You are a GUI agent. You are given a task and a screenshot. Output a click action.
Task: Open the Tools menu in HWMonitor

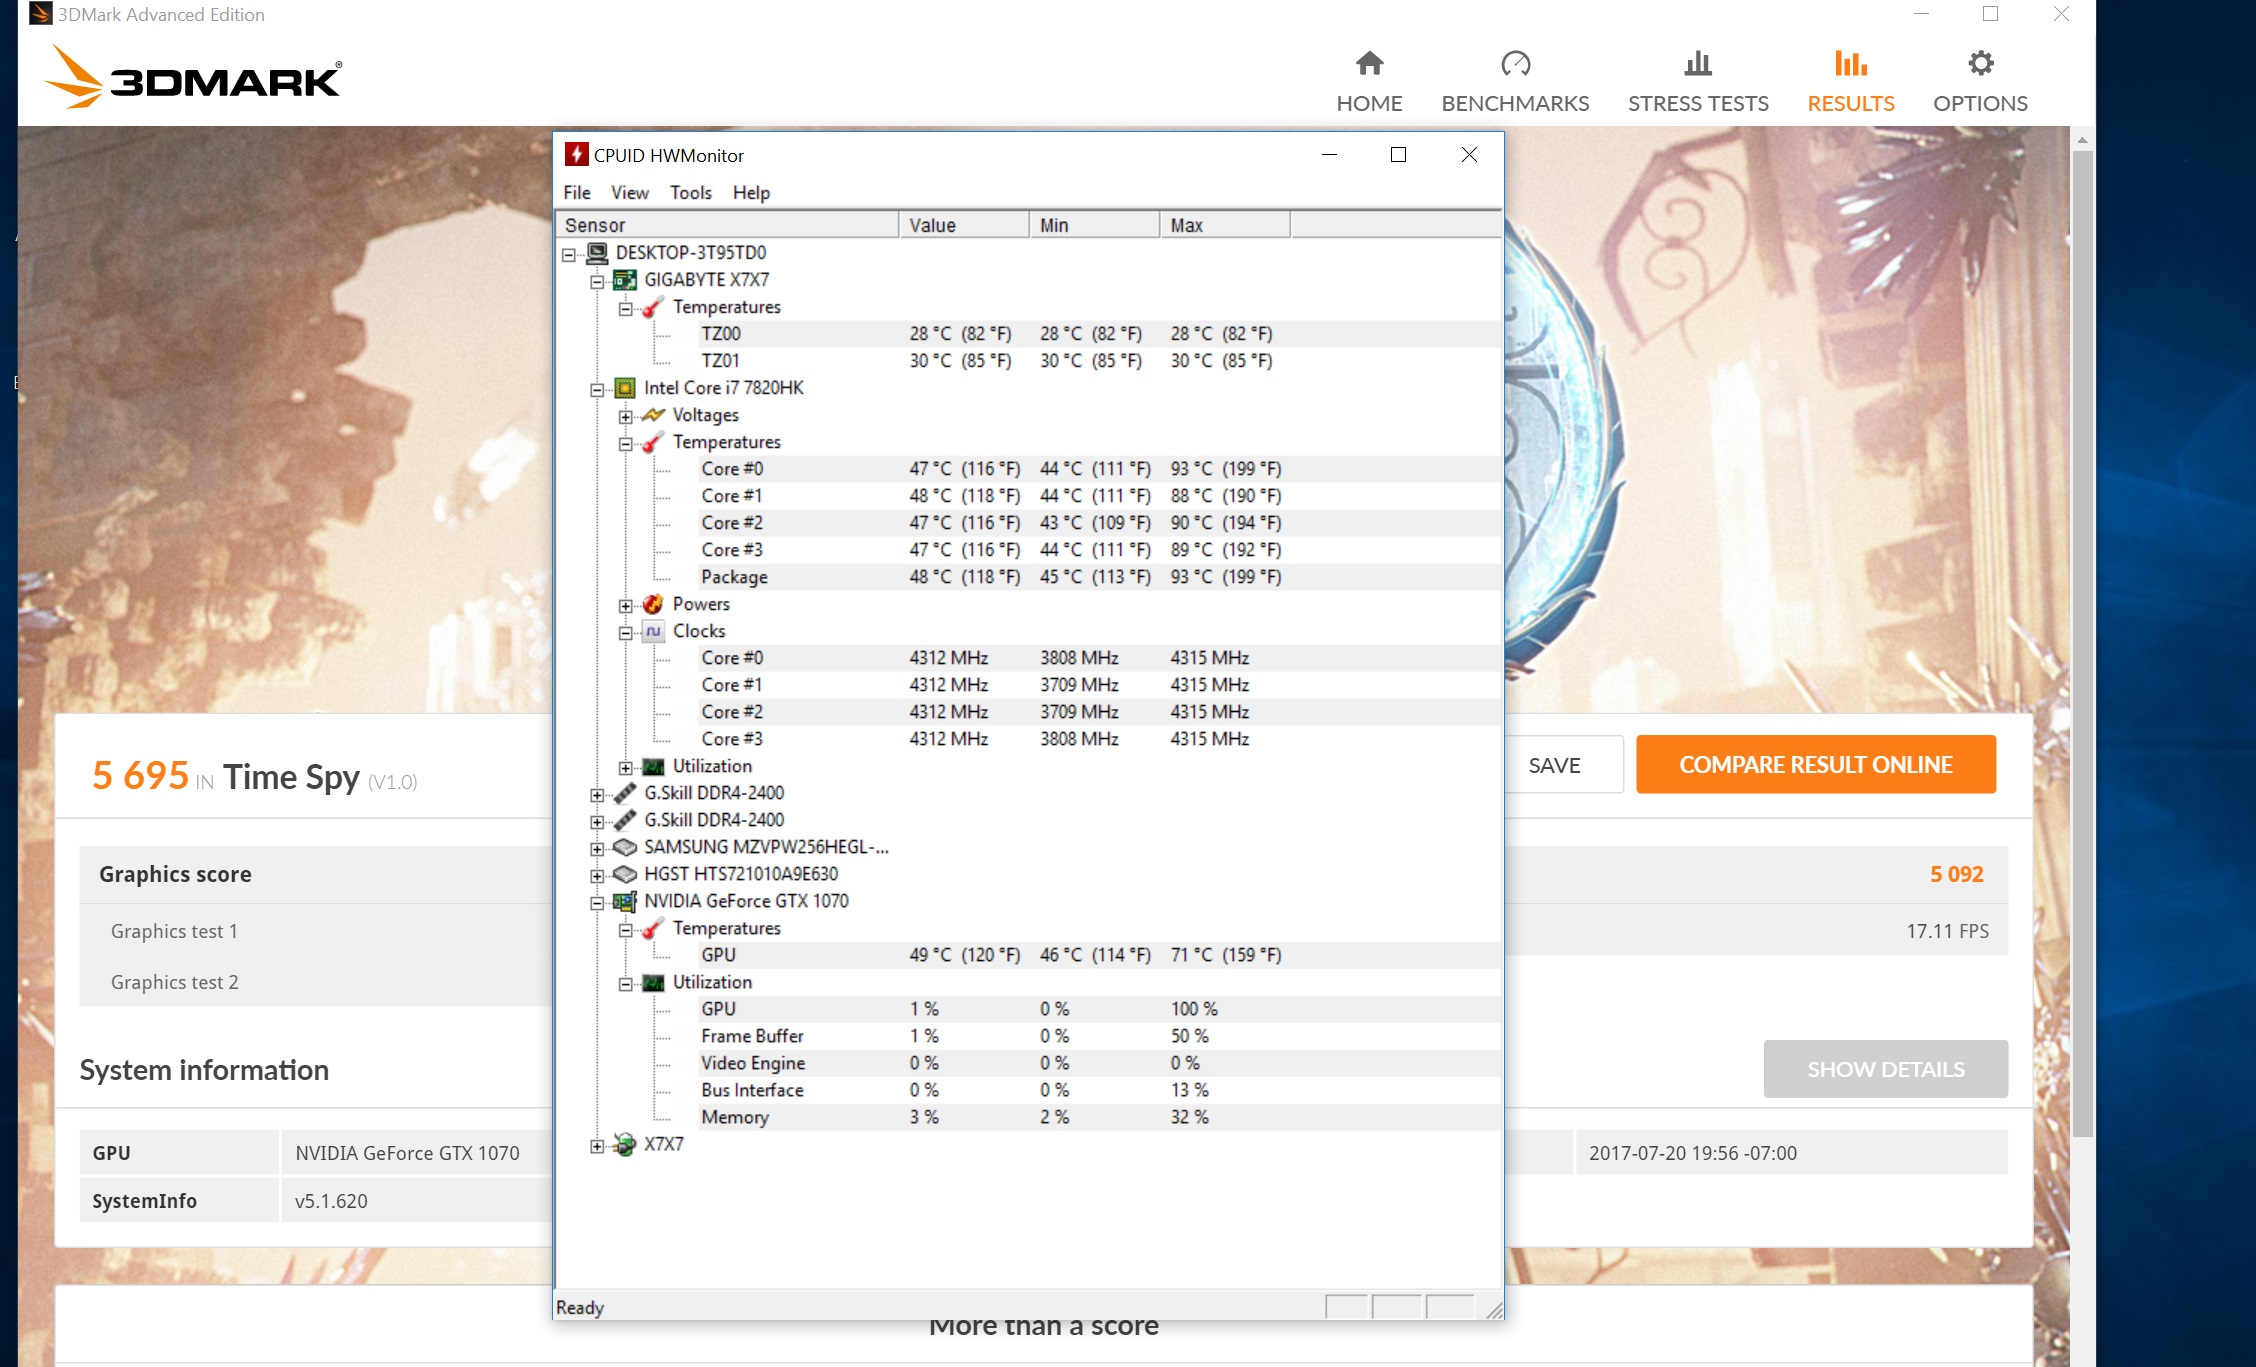pyautogui.click(x=691, y=192)
